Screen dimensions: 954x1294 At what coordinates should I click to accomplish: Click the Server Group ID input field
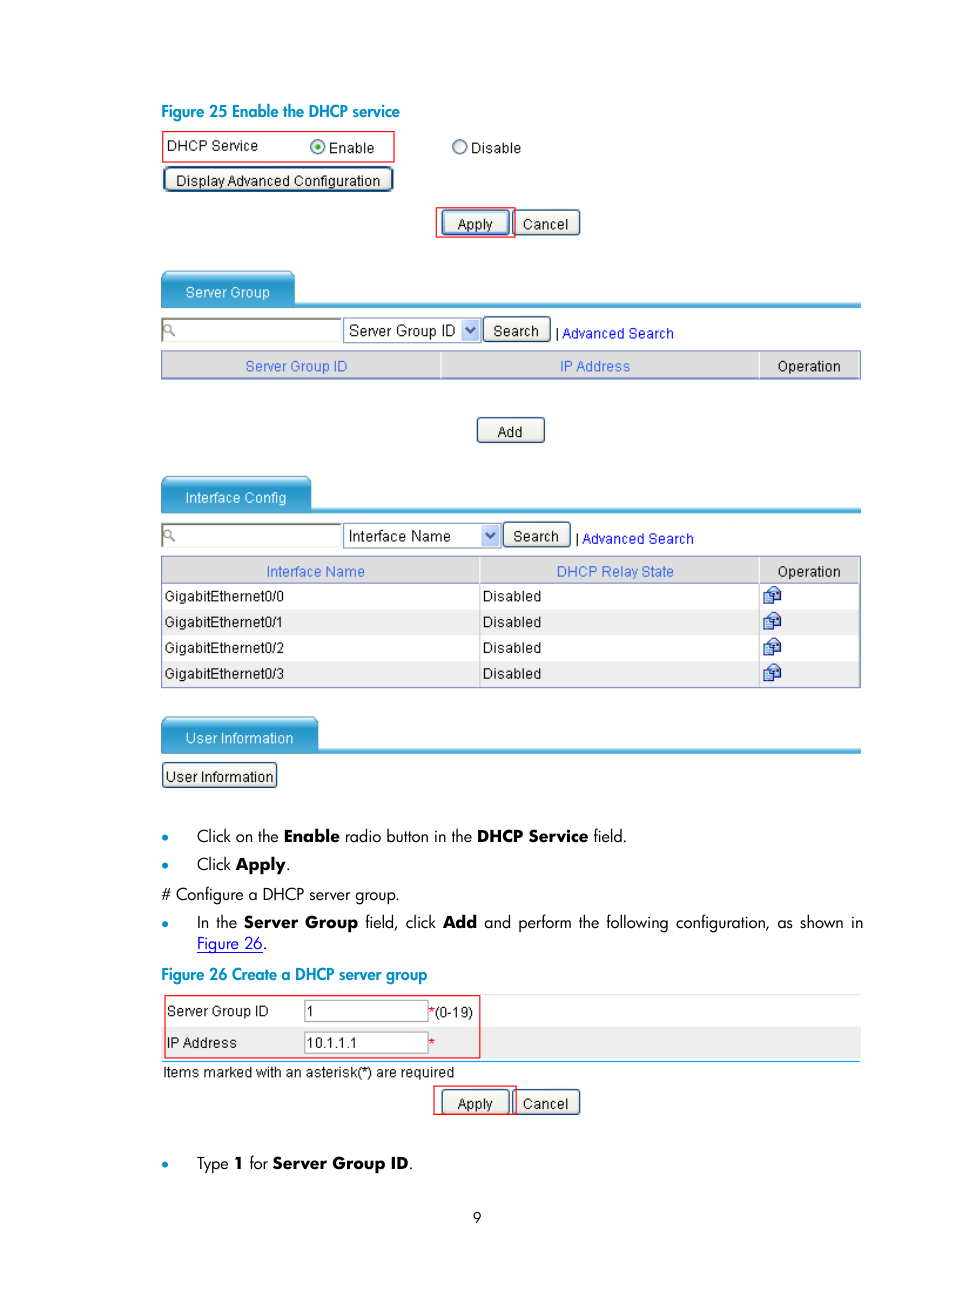pos(366,1011)
